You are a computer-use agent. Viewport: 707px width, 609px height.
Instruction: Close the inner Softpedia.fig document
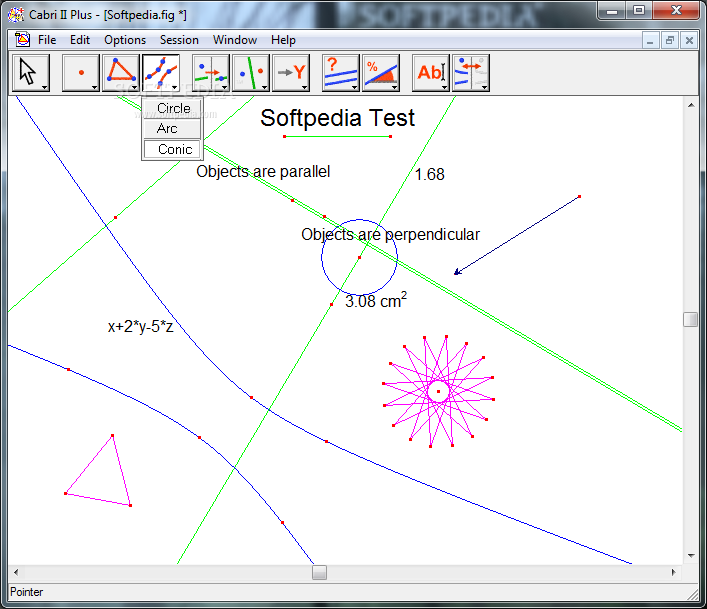(x=689, y=41)
